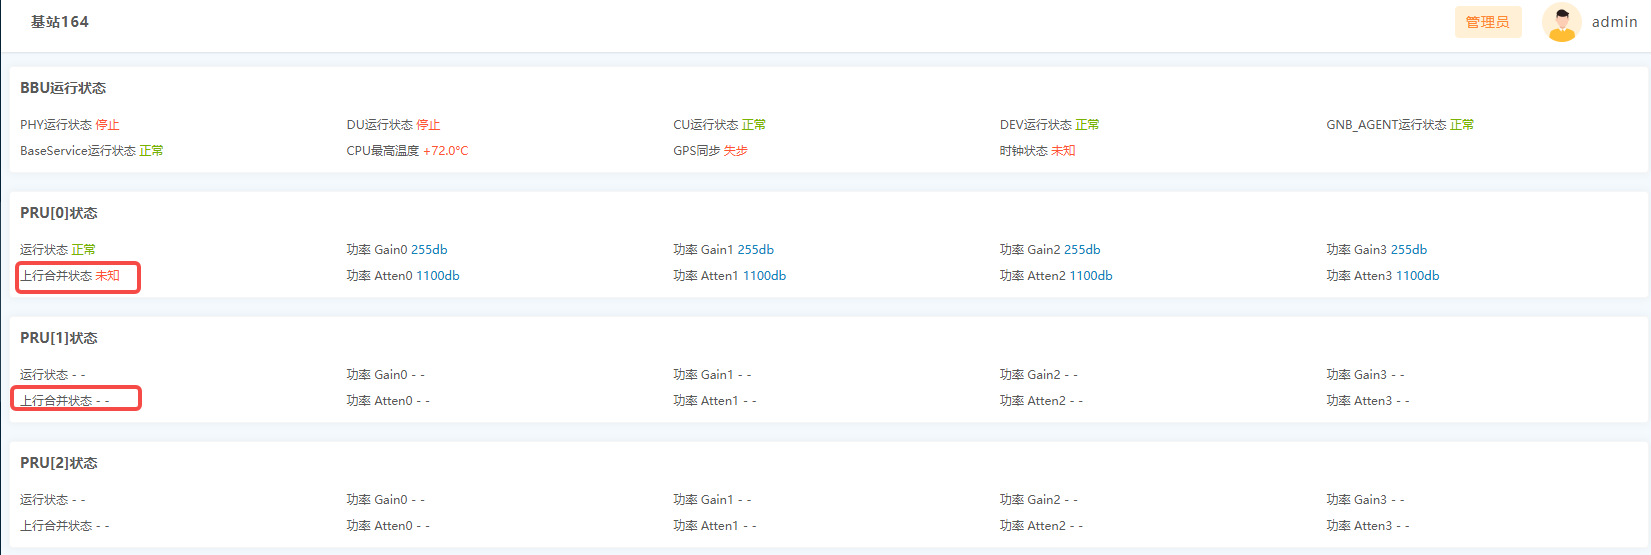Click PRU[1] 功率 Atten0 entry

pos(388,401)
